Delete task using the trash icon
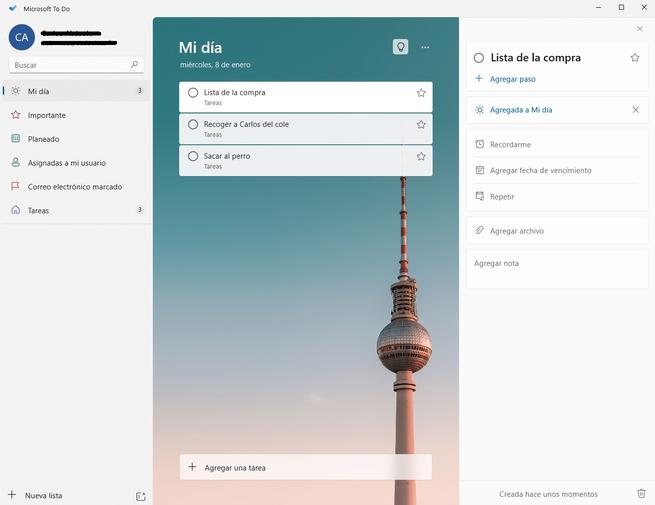The width and height of the screenshot is (655, 505). [x=641, y=493]
